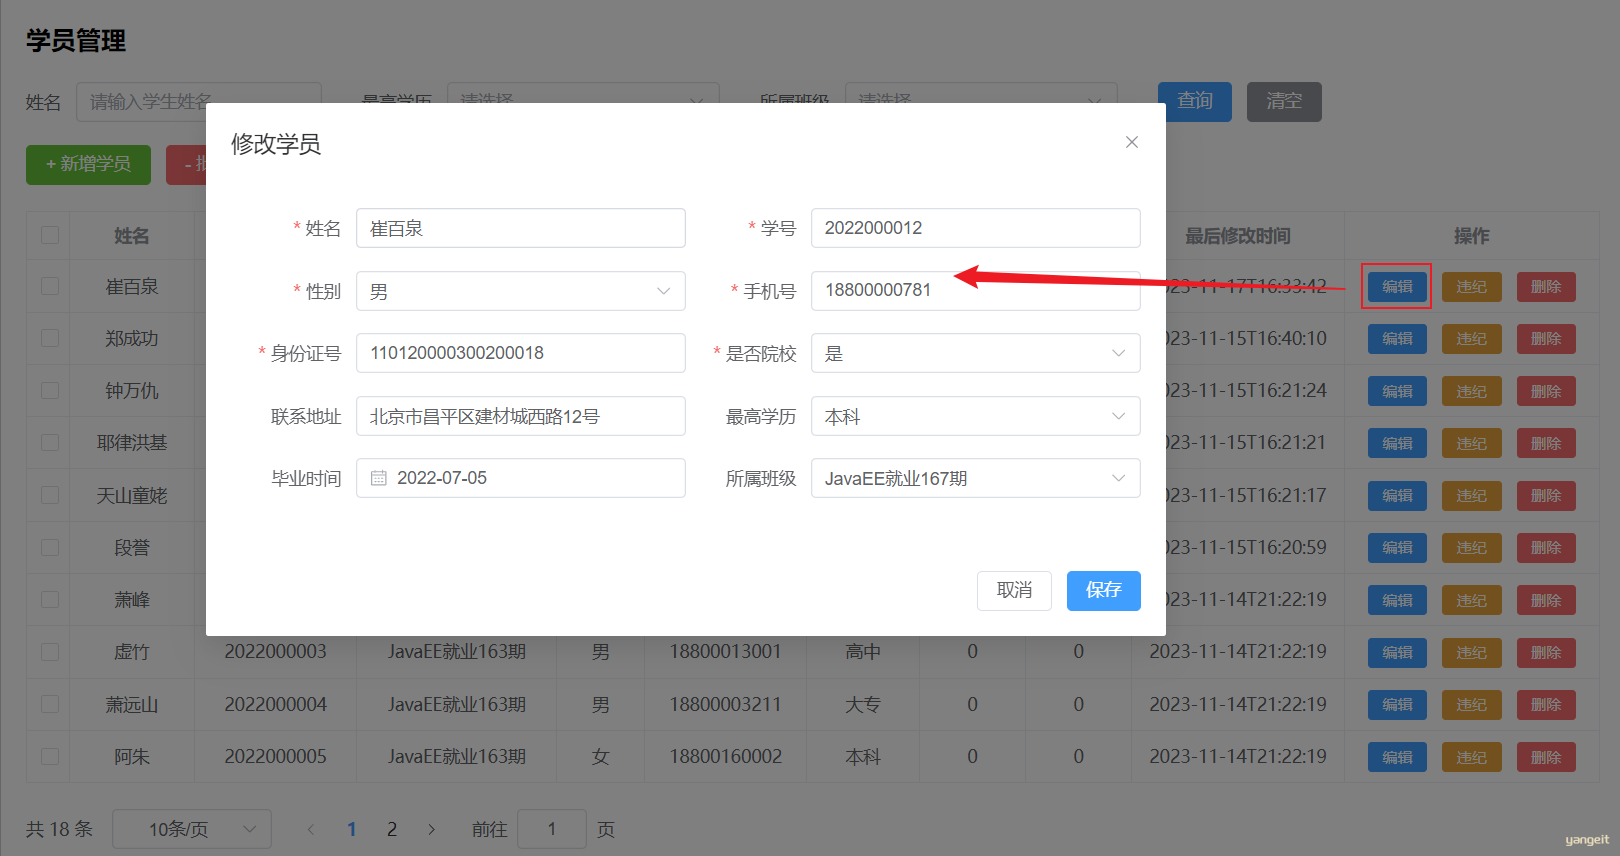Click 删除 for 阿朱 row
This screenshot has width=1620, height=856.
pos(1546,757)
